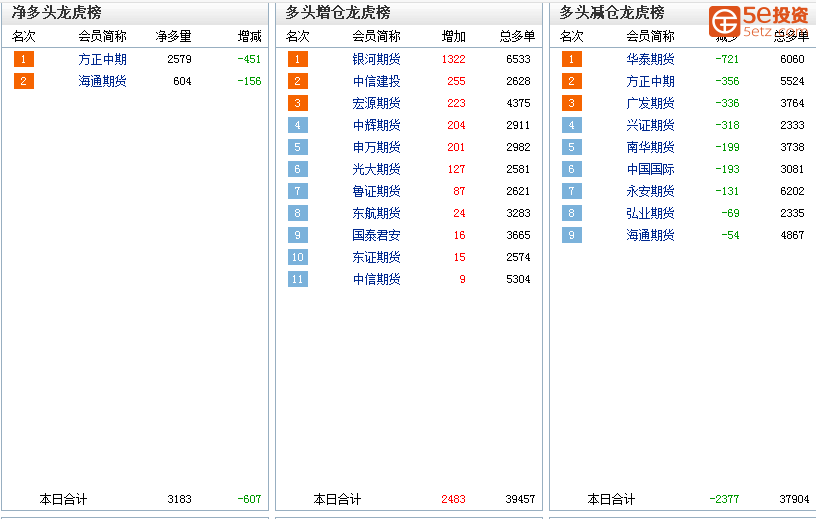
Task: Click rank 11 badge beside 中信期货
Action: [298, 279]
